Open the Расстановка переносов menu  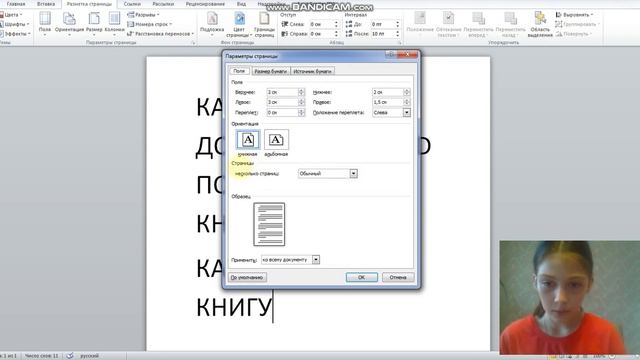click(x=160, y=33)
